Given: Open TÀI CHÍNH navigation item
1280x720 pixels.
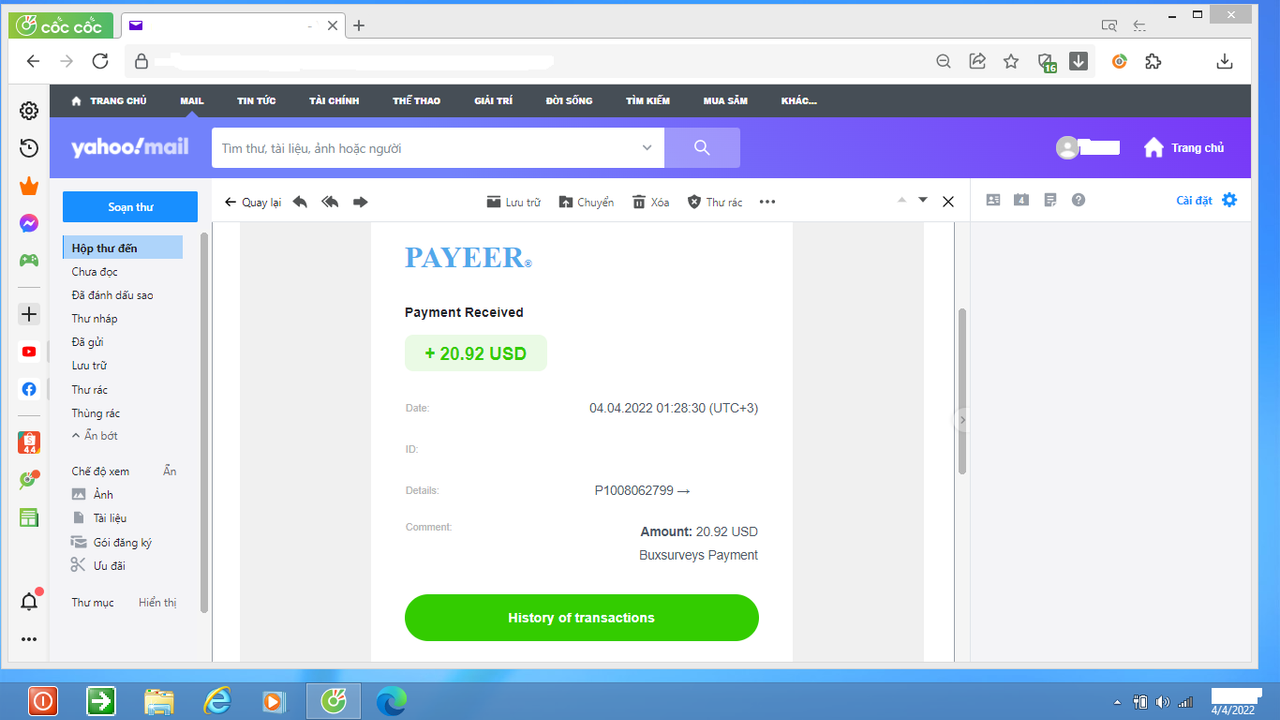Looking at the screenshot, I should click(334, 101).
